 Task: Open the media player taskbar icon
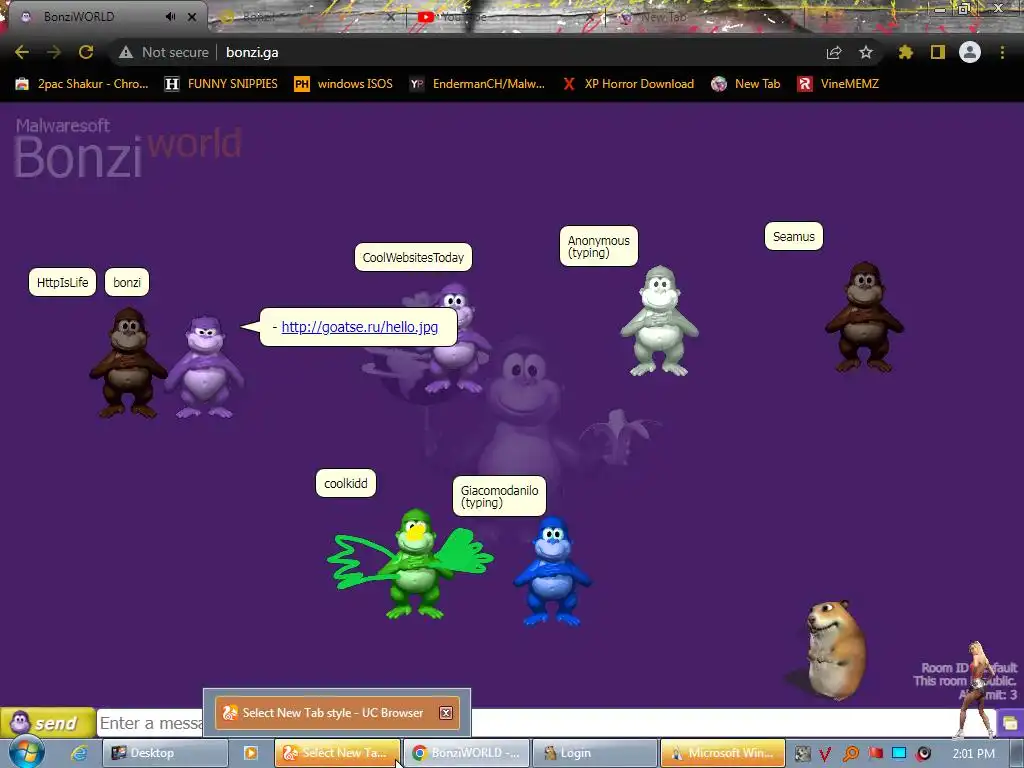point(251,753)
